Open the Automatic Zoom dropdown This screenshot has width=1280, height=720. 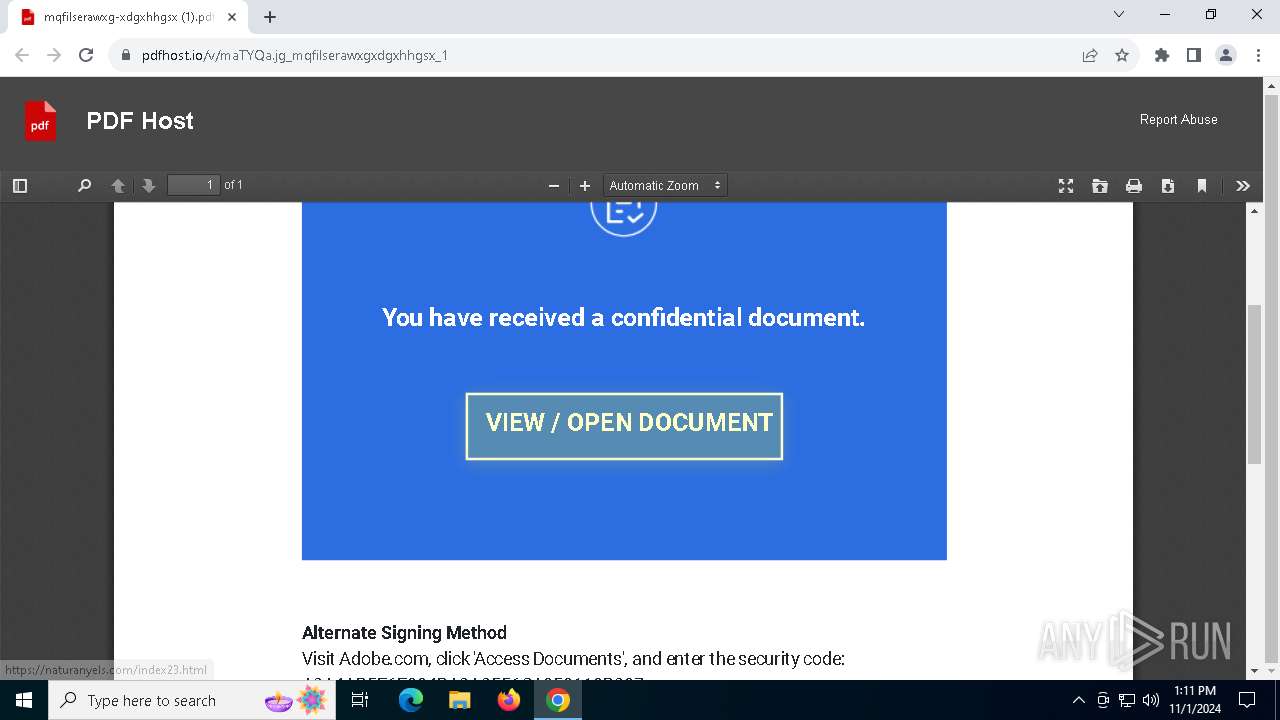[x=665, y=185]
